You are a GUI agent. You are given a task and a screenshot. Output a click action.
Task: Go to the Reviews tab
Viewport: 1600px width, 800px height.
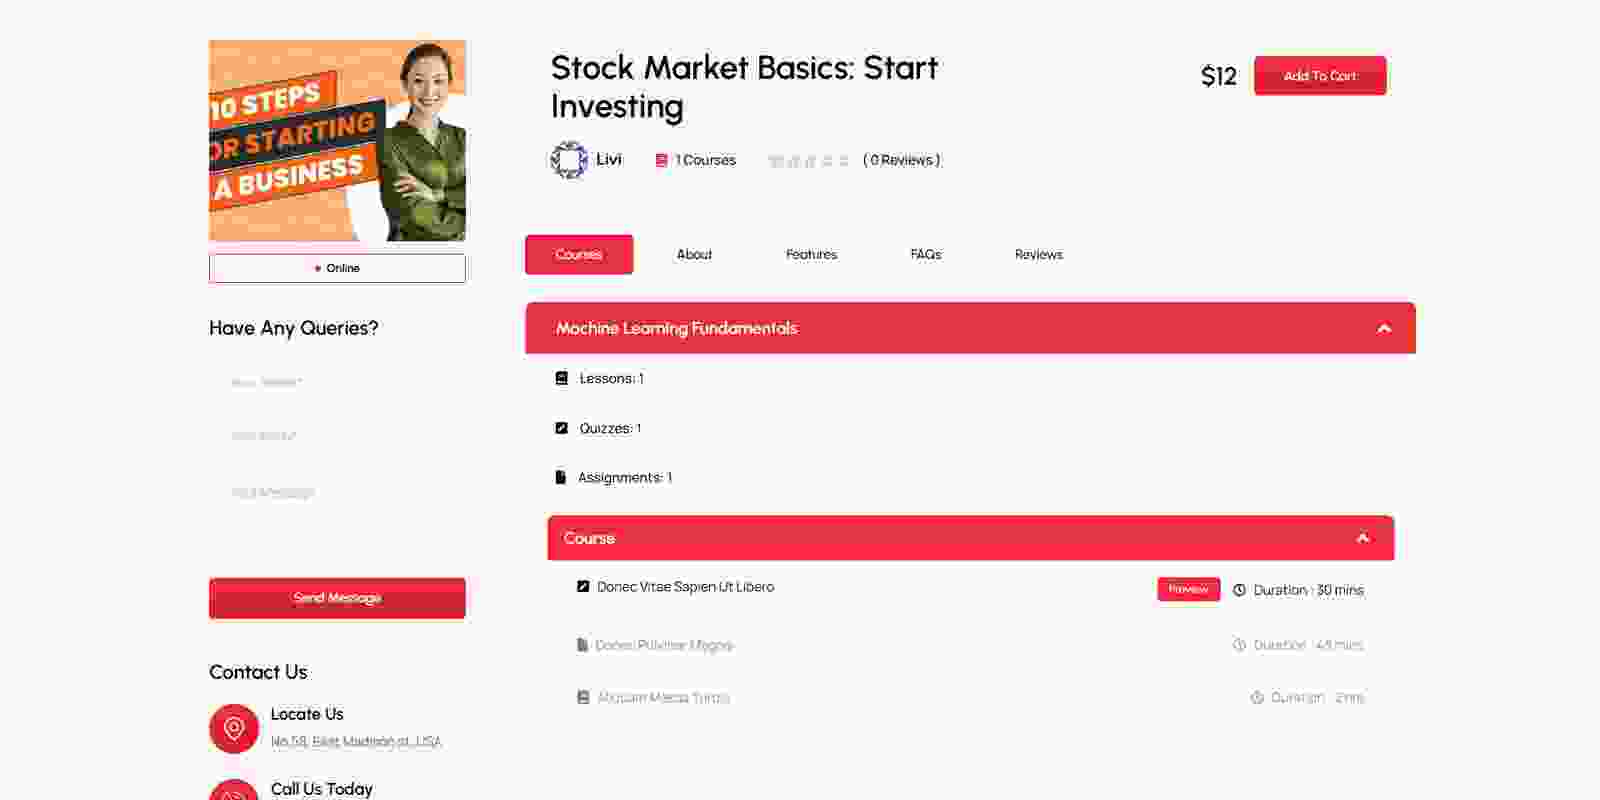tap(1038, 255)
